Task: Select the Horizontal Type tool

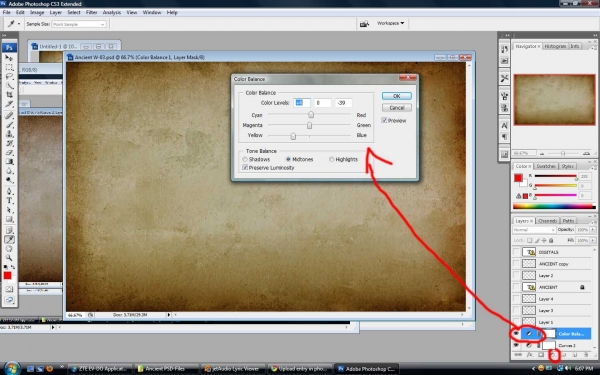Action: (9, 201)
